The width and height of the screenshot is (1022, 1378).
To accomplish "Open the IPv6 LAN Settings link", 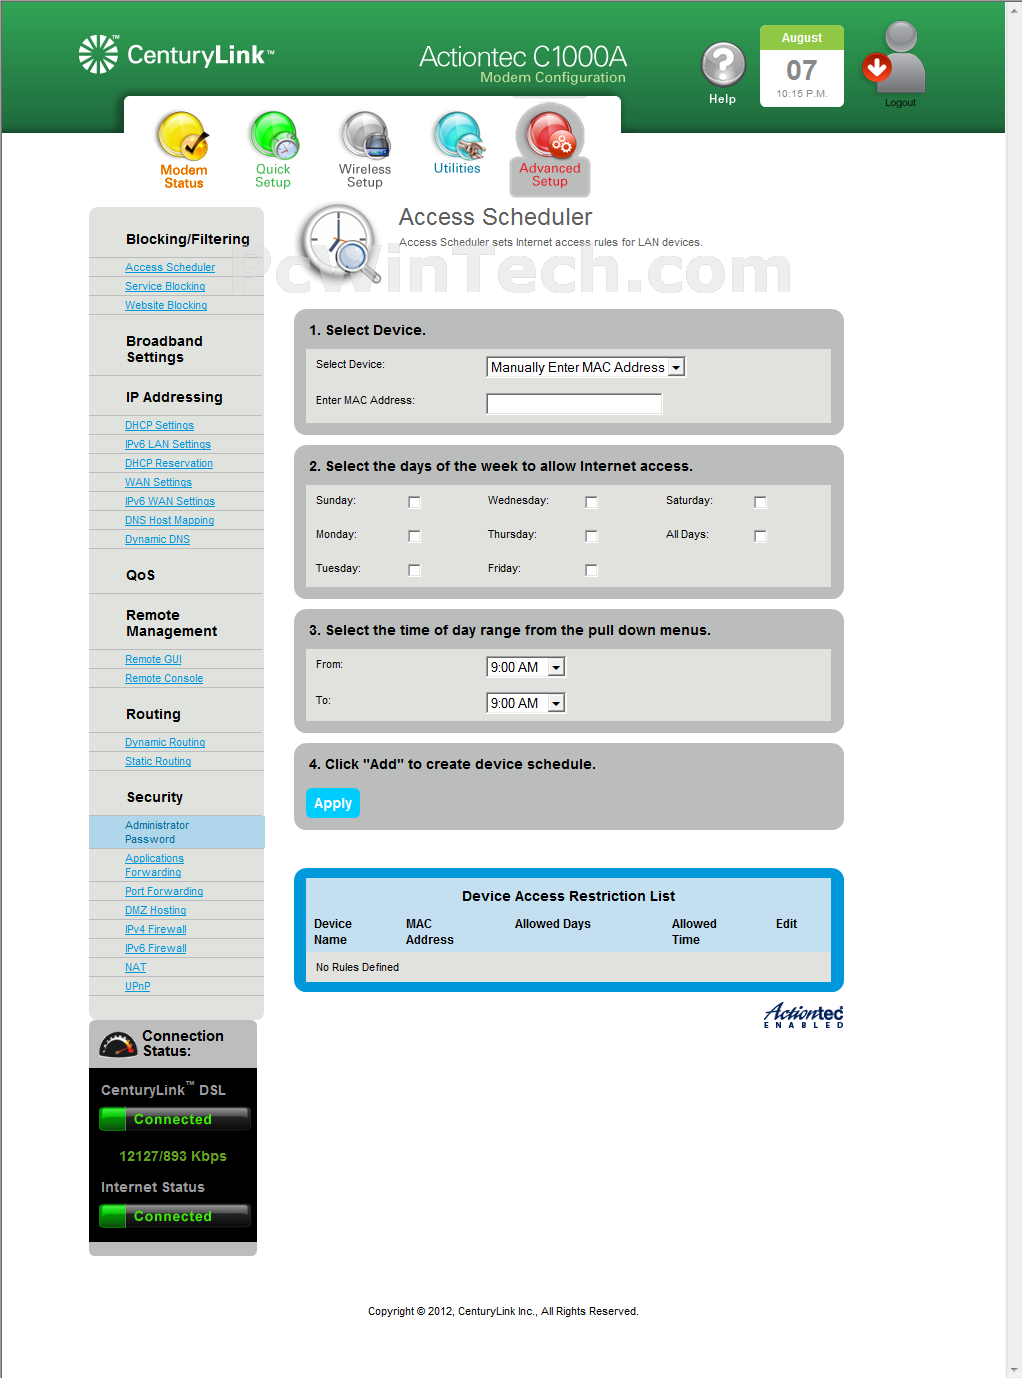I will (168, 444).
